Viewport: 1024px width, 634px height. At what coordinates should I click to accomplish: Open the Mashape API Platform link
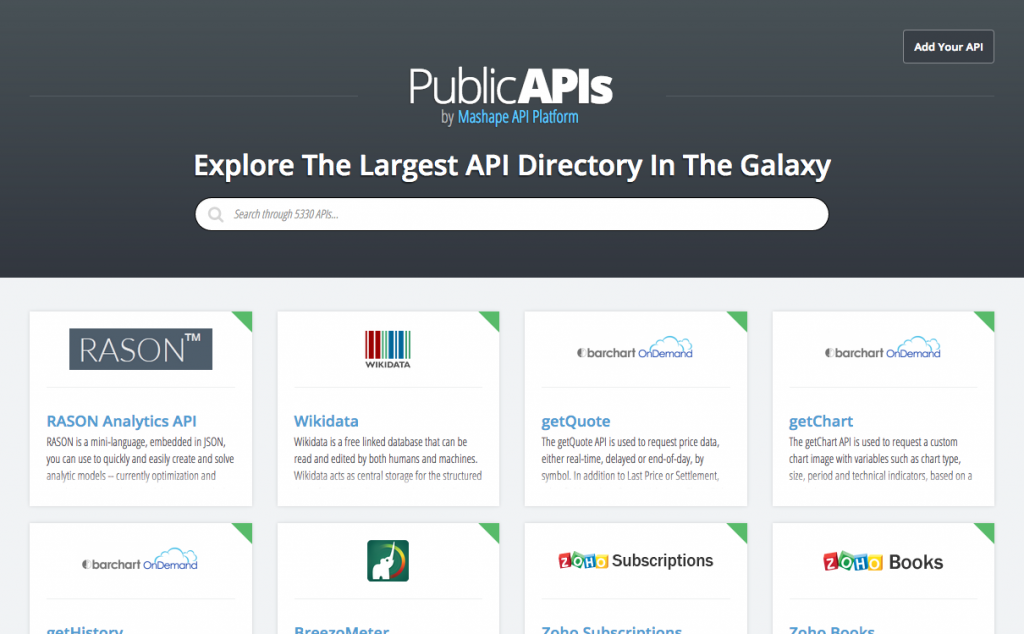518,117
